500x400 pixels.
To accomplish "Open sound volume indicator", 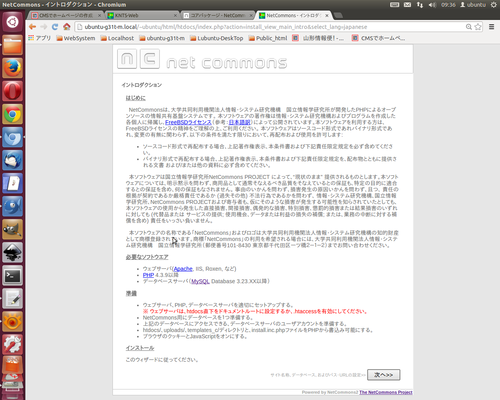I will coord(432,5).
